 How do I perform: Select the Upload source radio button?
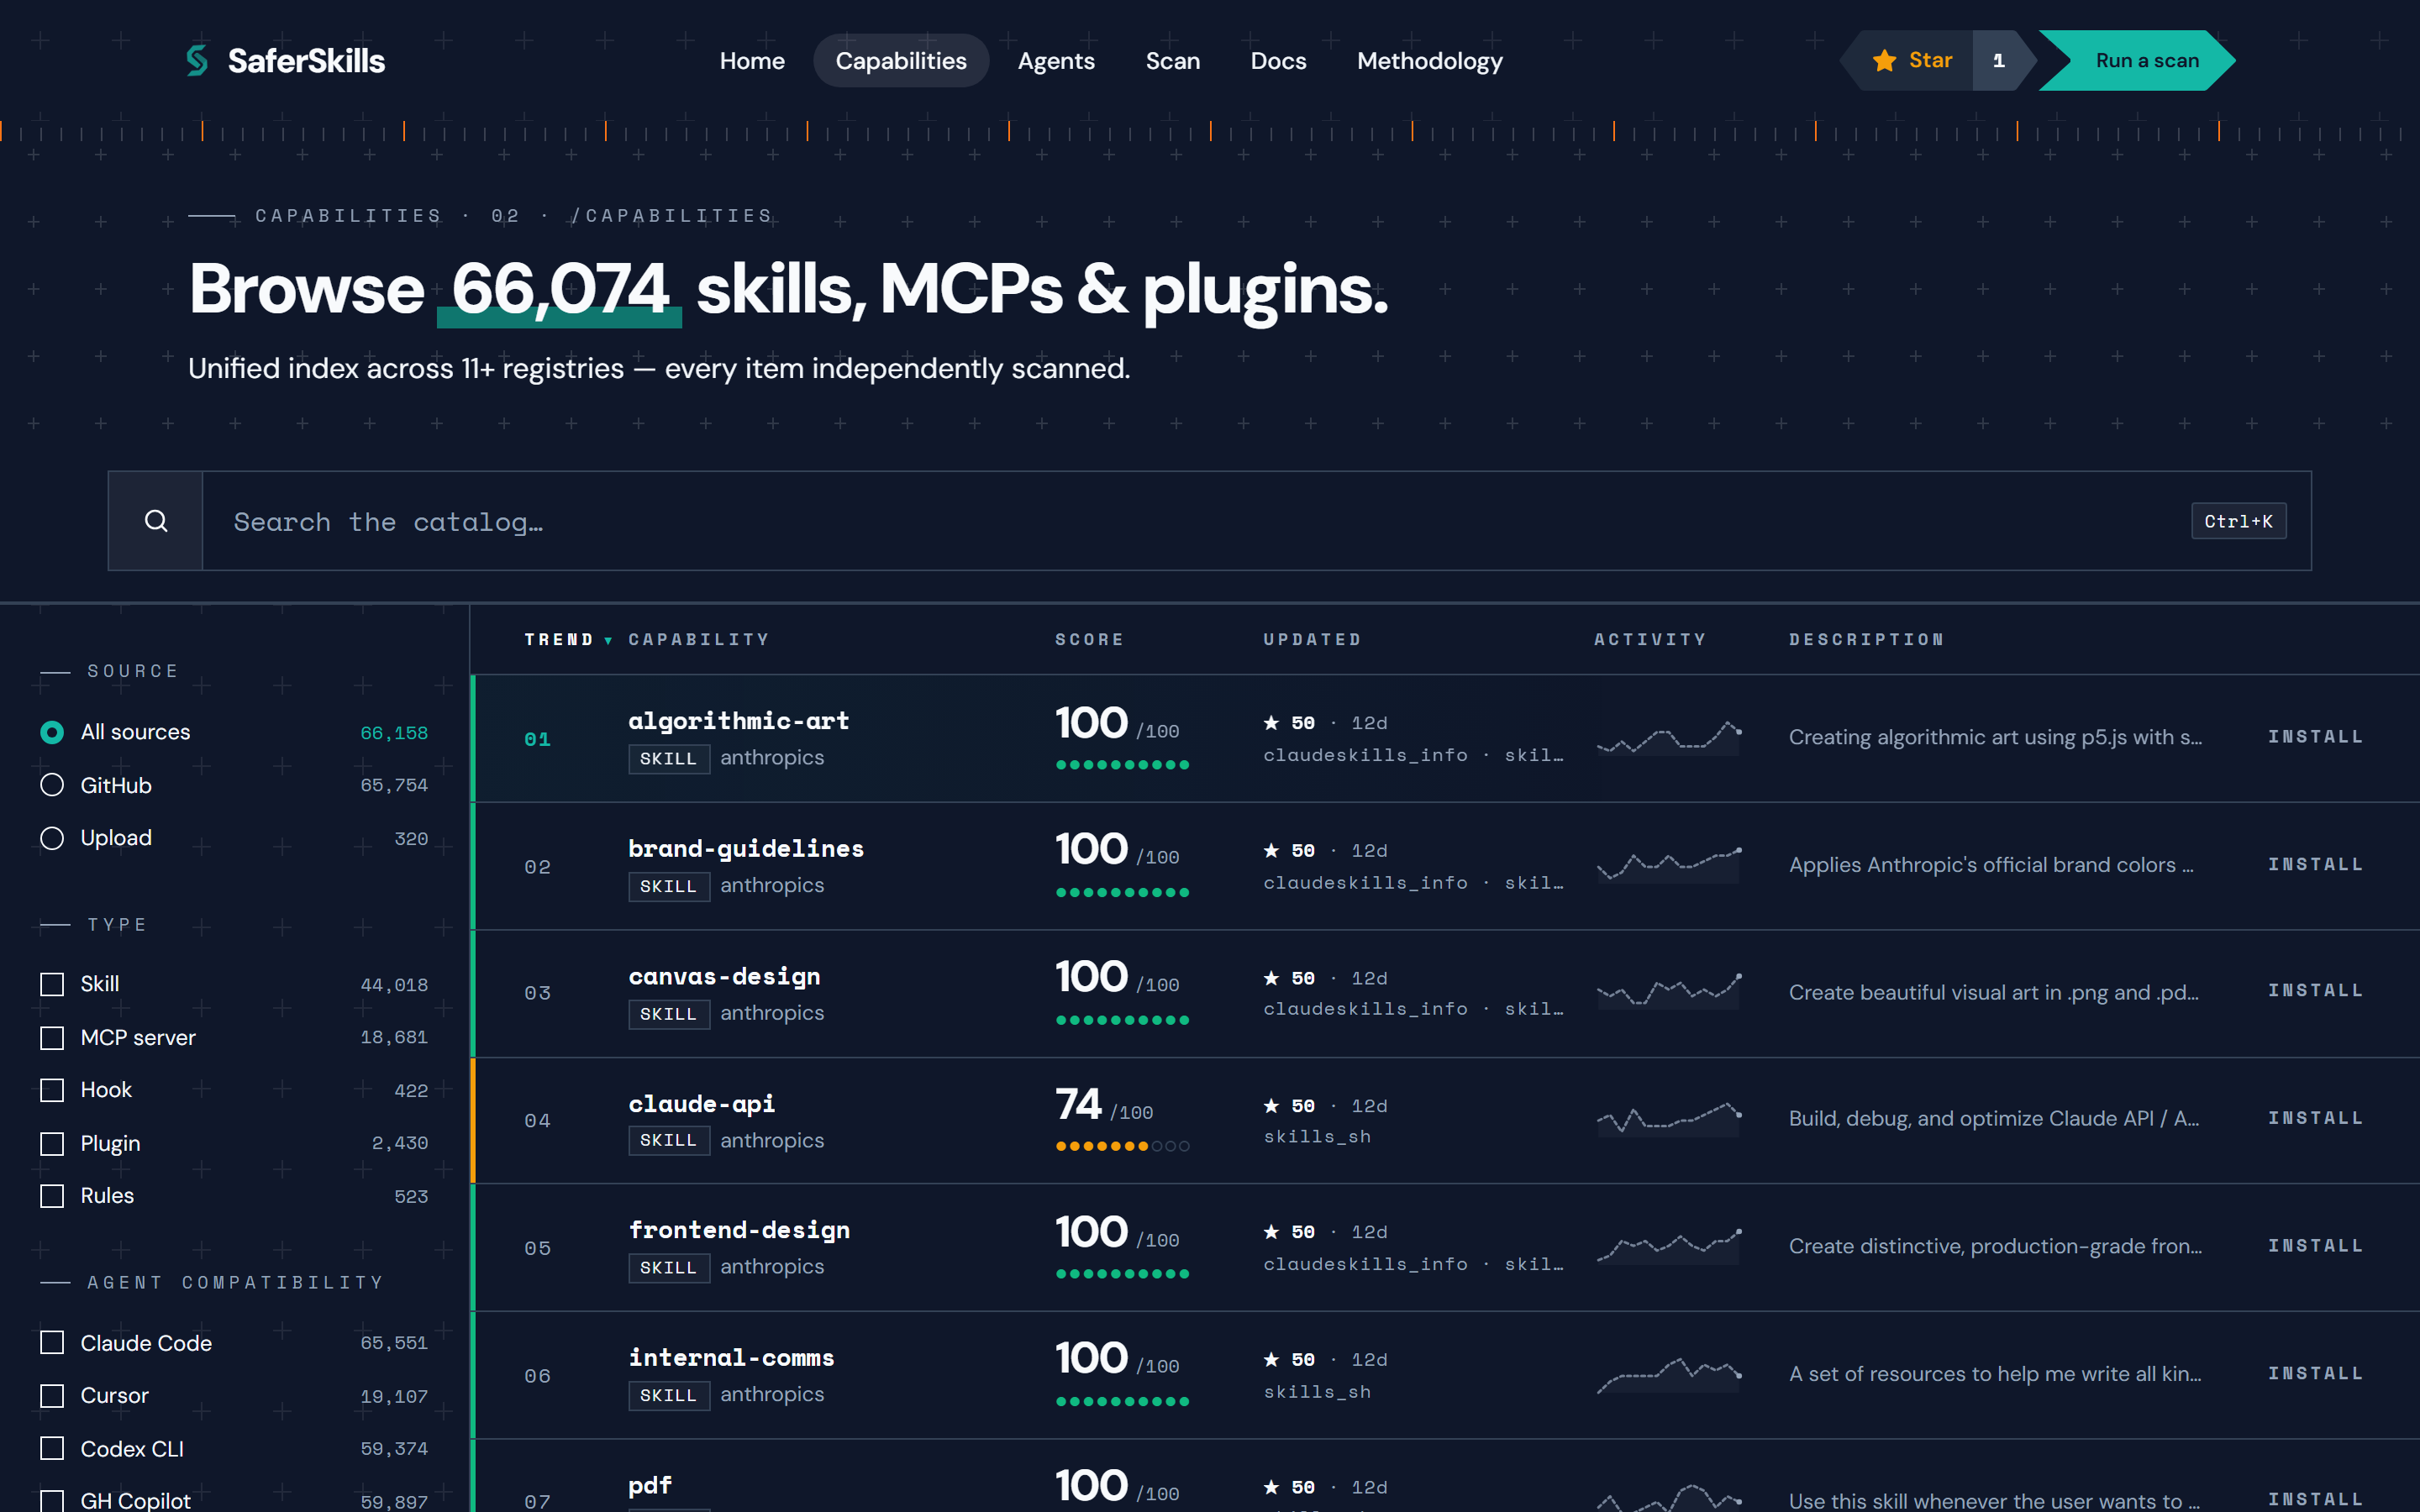tap(52, 838)
